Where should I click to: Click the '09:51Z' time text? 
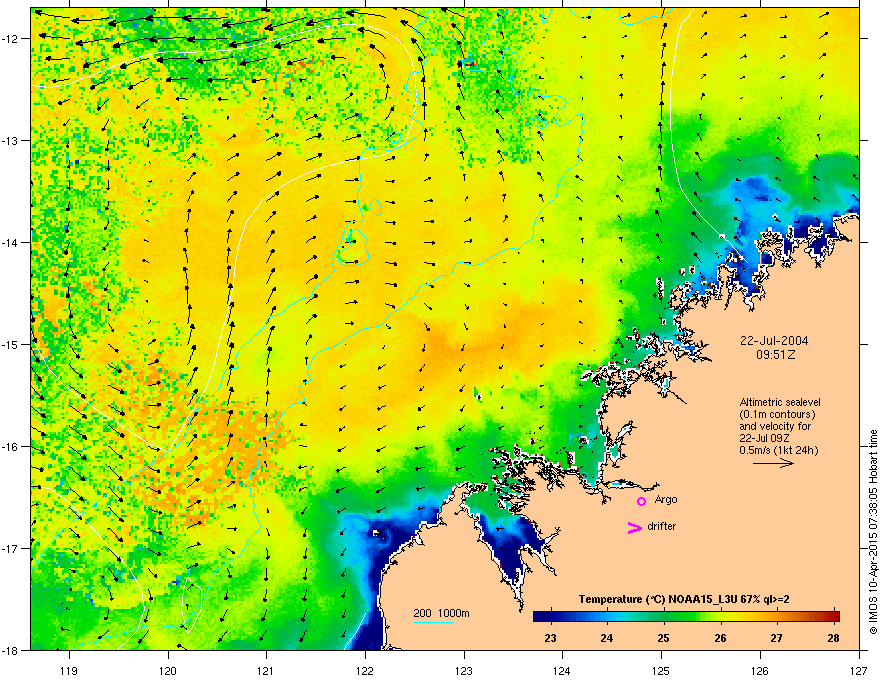click(x=775, y=355)
